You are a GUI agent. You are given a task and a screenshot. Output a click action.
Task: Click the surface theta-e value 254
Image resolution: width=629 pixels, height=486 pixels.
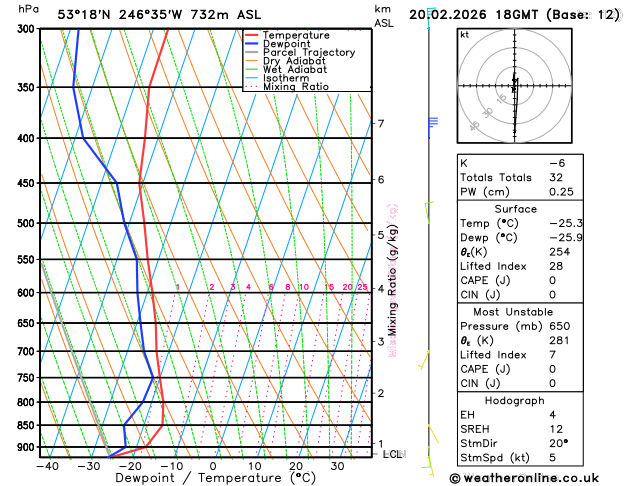(560, 252)
